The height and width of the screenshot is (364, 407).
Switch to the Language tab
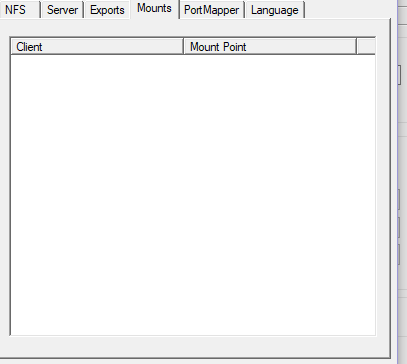coord(275,10)
